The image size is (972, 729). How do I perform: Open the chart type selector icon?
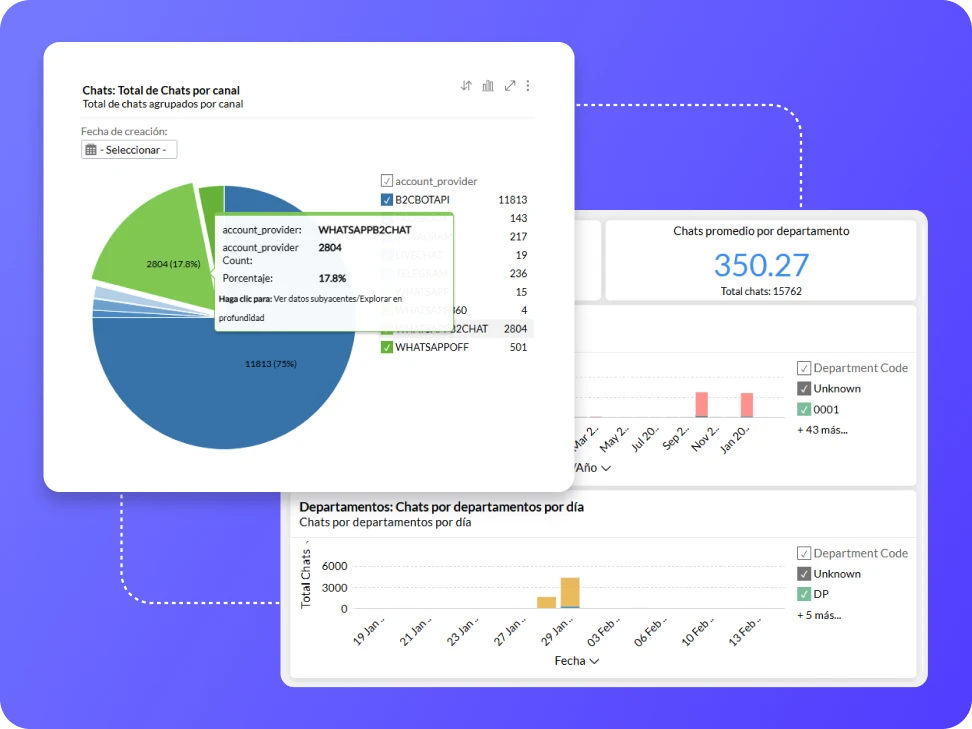[488, 85]
